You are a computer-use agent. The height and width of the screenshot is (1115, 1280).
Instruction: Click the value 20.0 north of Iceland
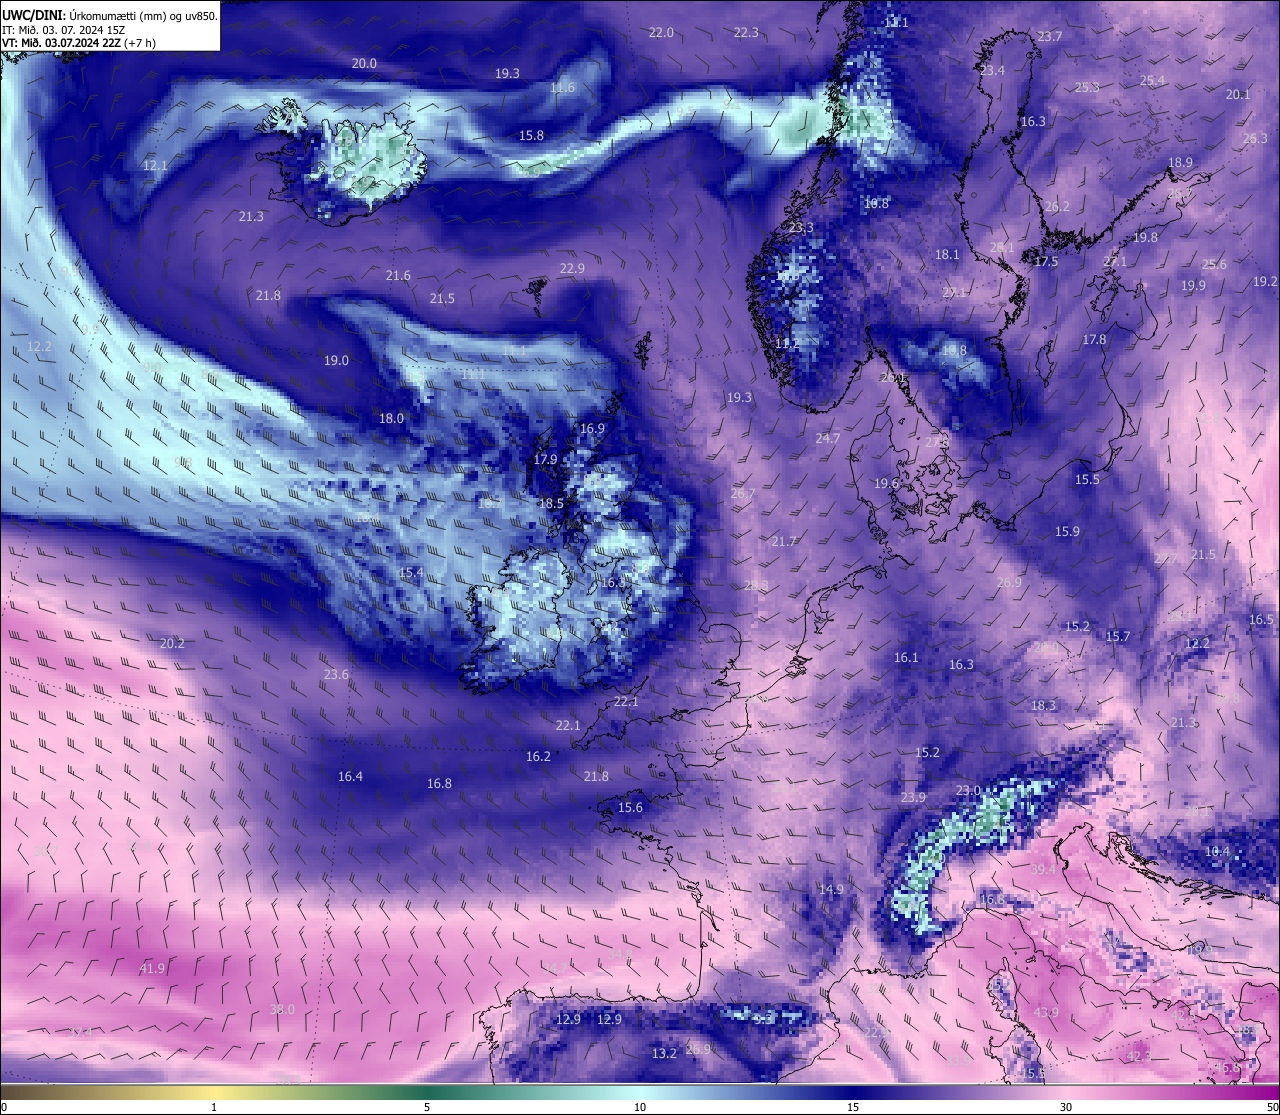(x=364, y=63)
